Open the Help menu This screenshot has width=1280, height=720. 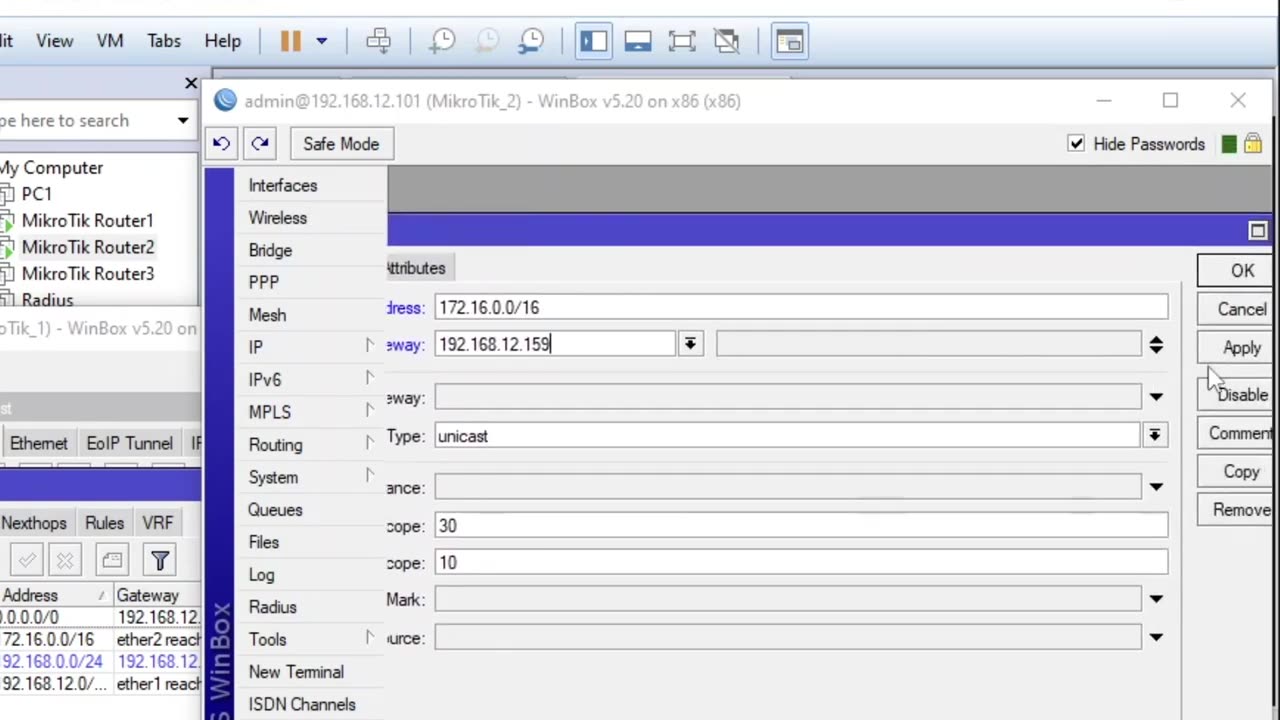[x=223, y=41]
